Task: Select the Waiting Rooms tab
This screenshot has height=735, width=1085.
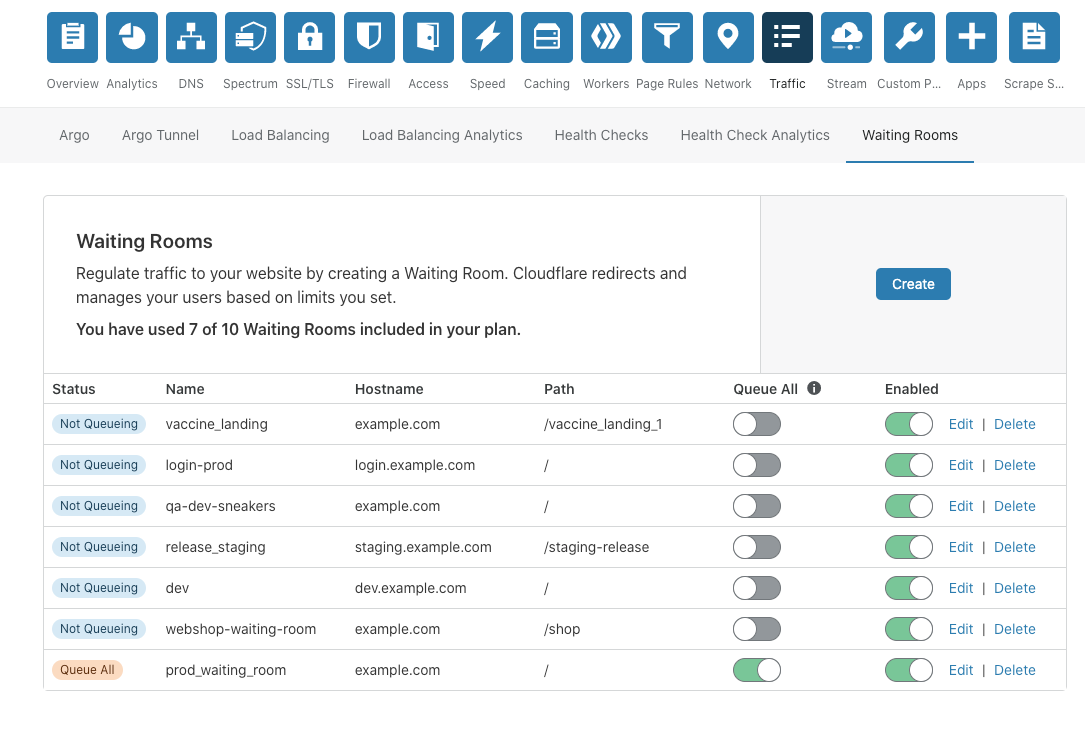Action: click(x=910, y=135)
